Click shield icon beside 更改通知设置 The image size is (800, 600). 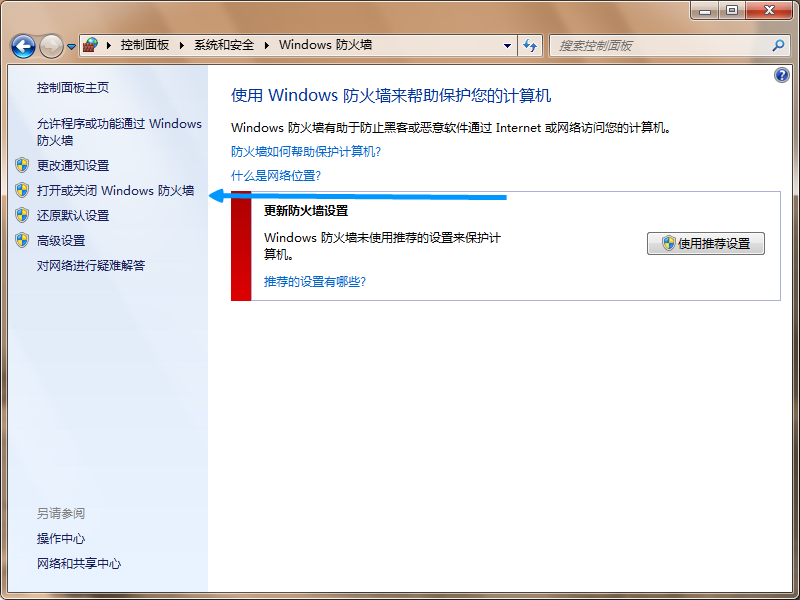tap(22, 165)
